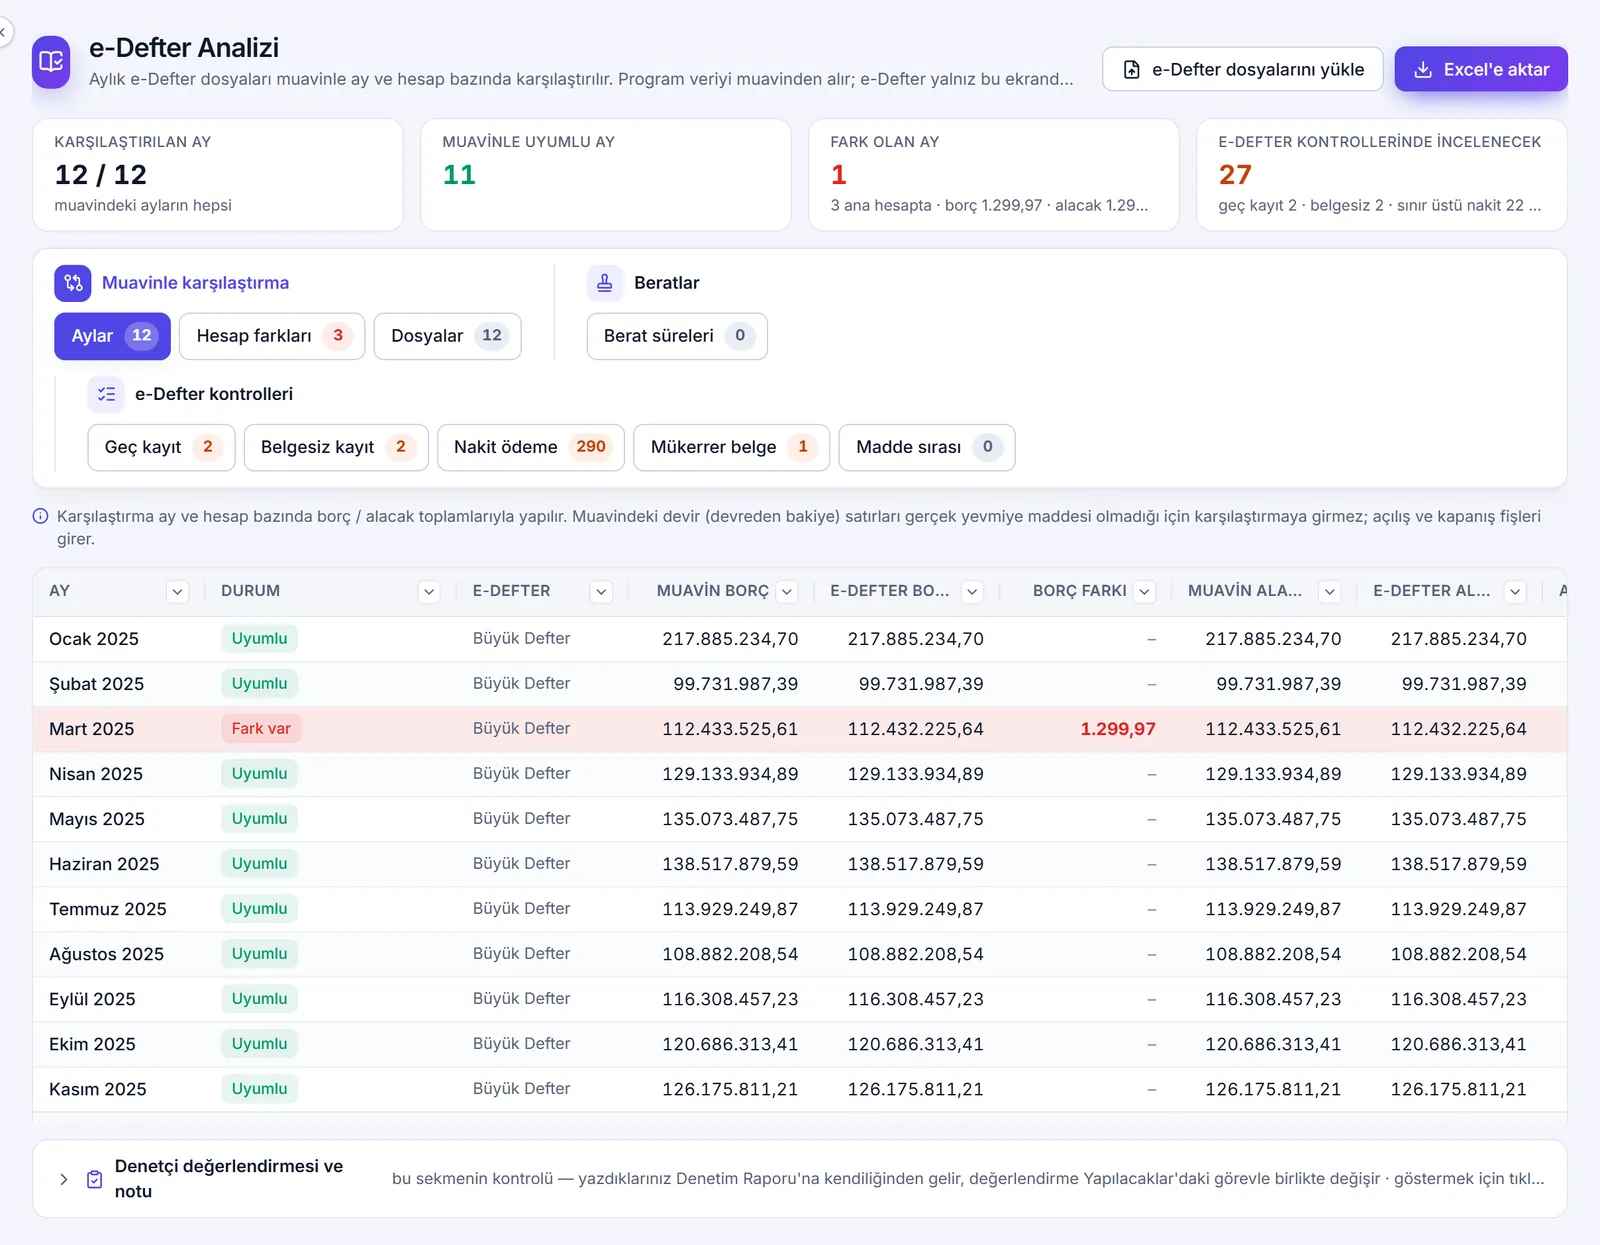Click the Mart 2025 row label
This screenshot has width=1600, height=1245.
92,729
